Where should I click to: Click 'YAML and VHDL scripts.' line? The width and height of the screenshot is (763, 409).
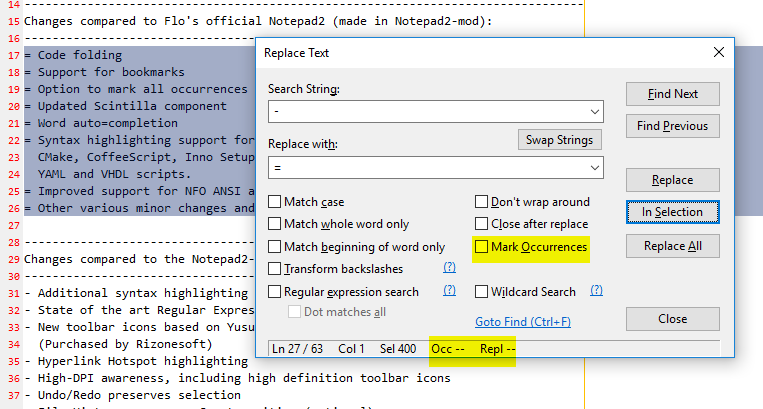pyautogui.click(x=115, y=174)
